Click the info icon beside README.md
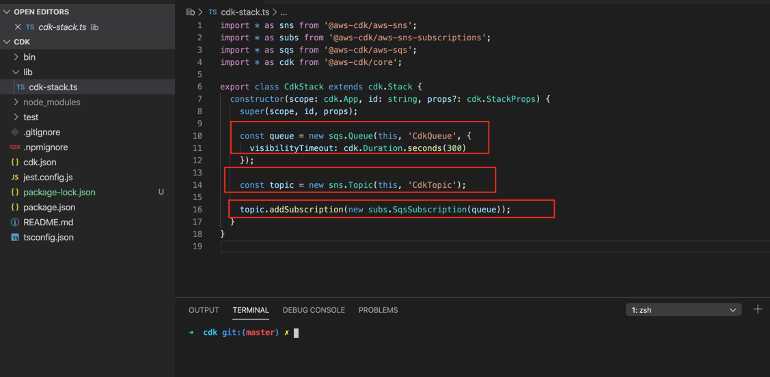Viewport: 770px width, 377px height. [x=15, y=222]
